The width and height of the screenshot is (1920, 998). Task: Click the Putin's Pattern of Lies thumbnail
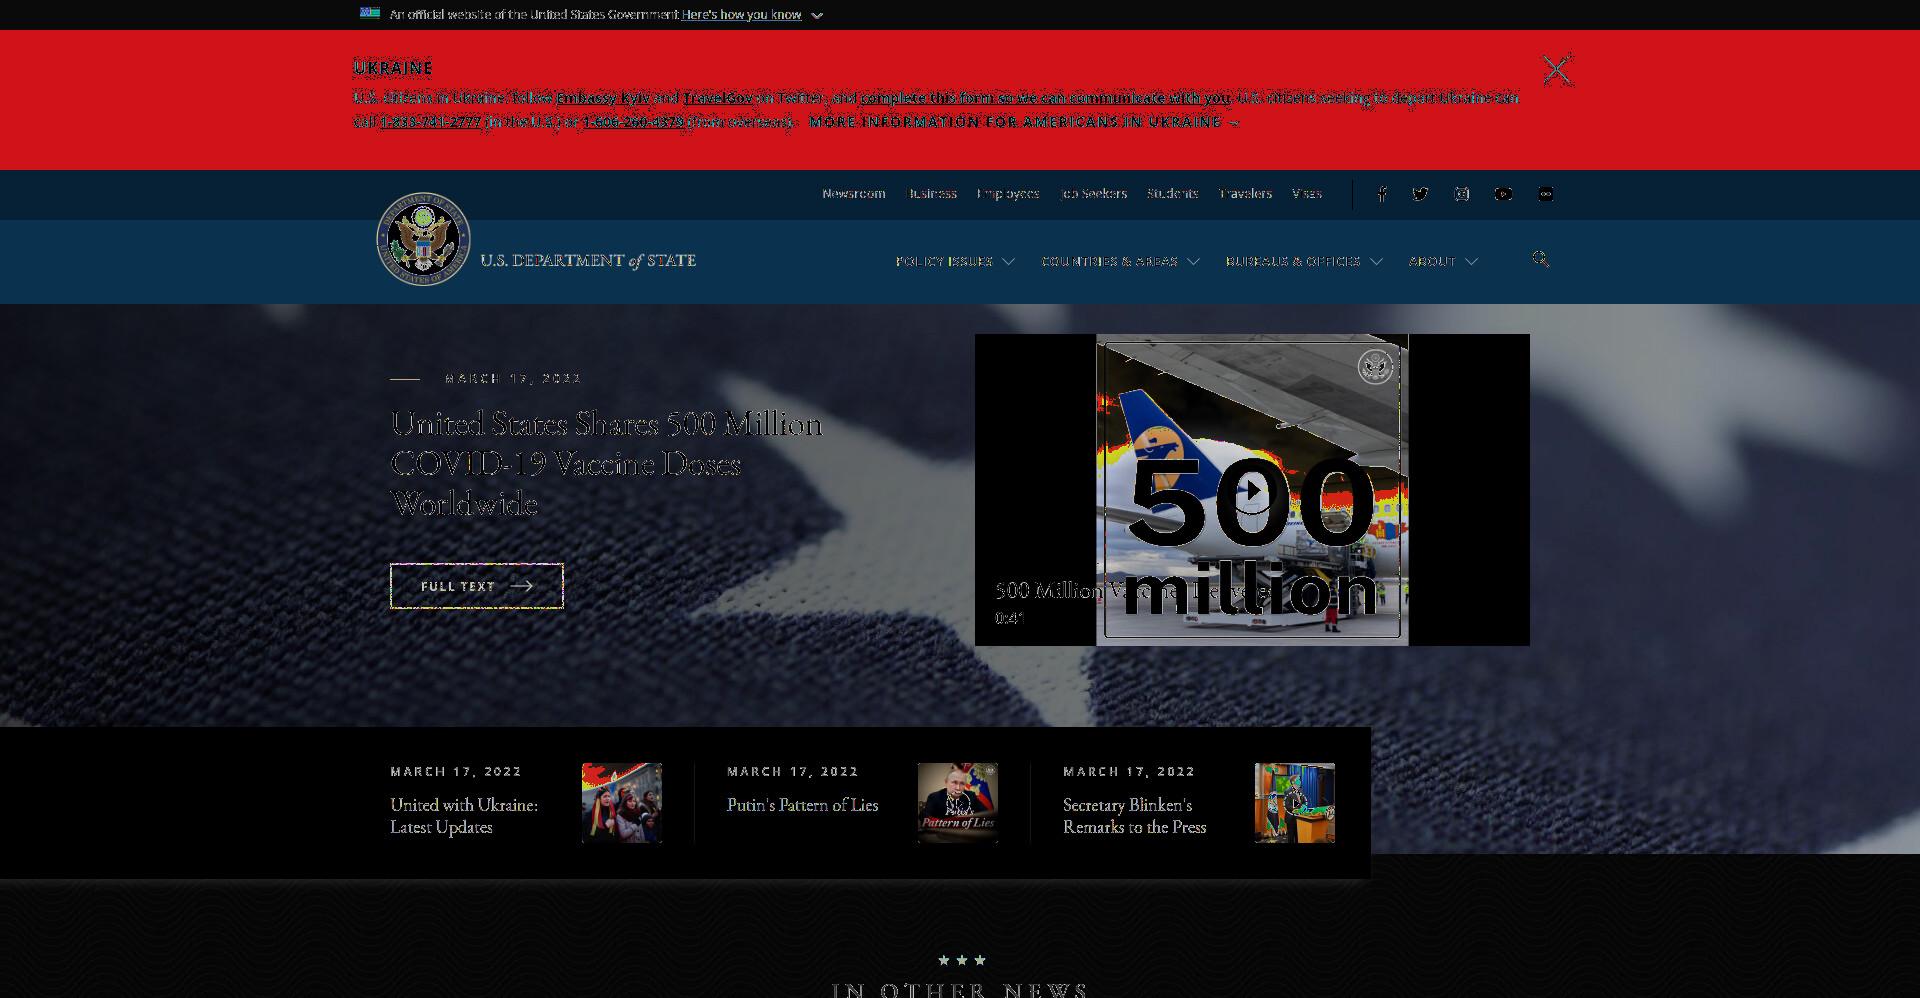coord(958,803)
